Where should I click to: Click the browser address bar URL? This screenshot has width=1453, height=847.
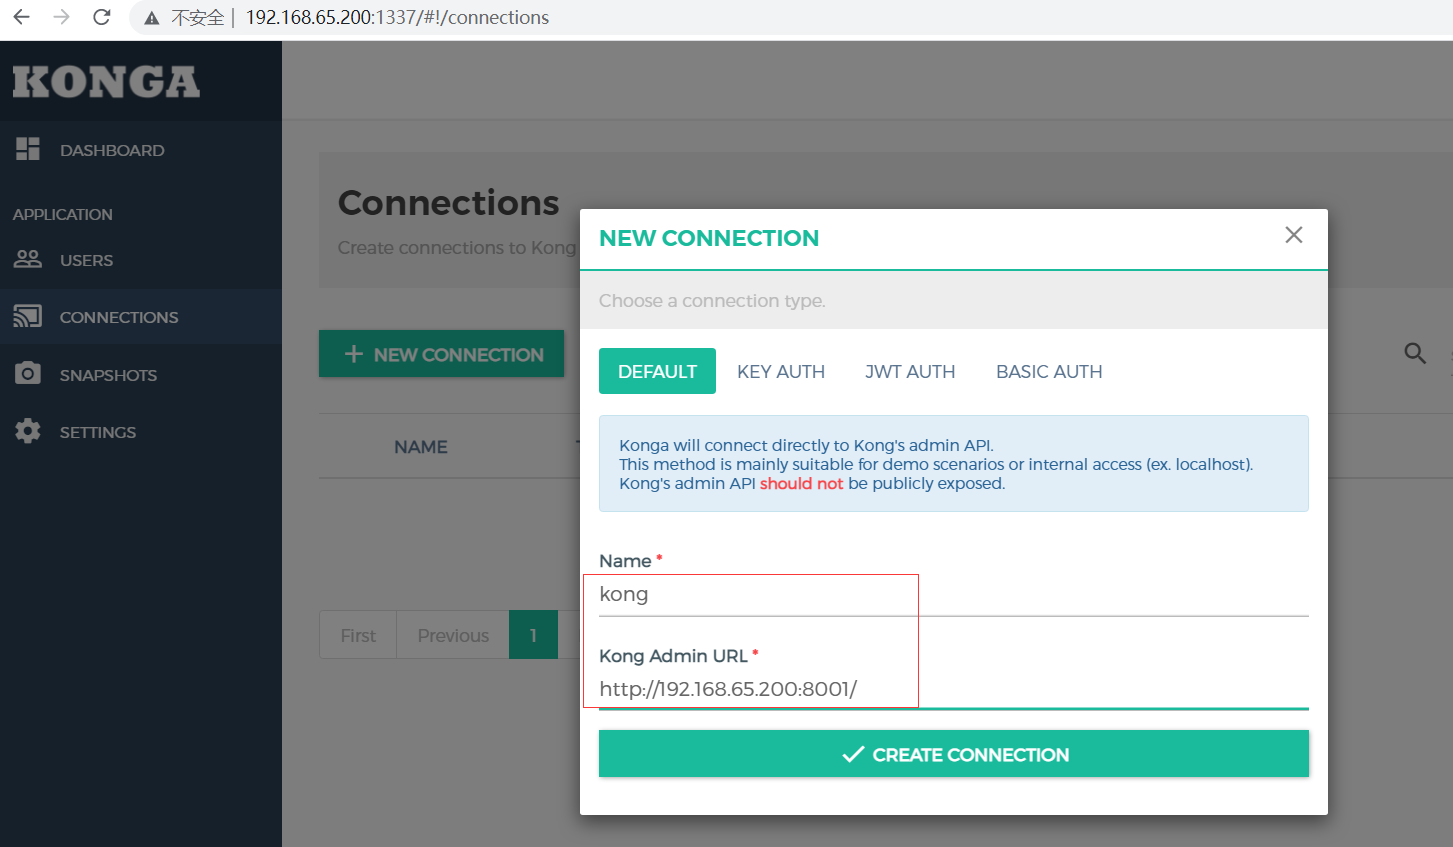click(397, 17)
